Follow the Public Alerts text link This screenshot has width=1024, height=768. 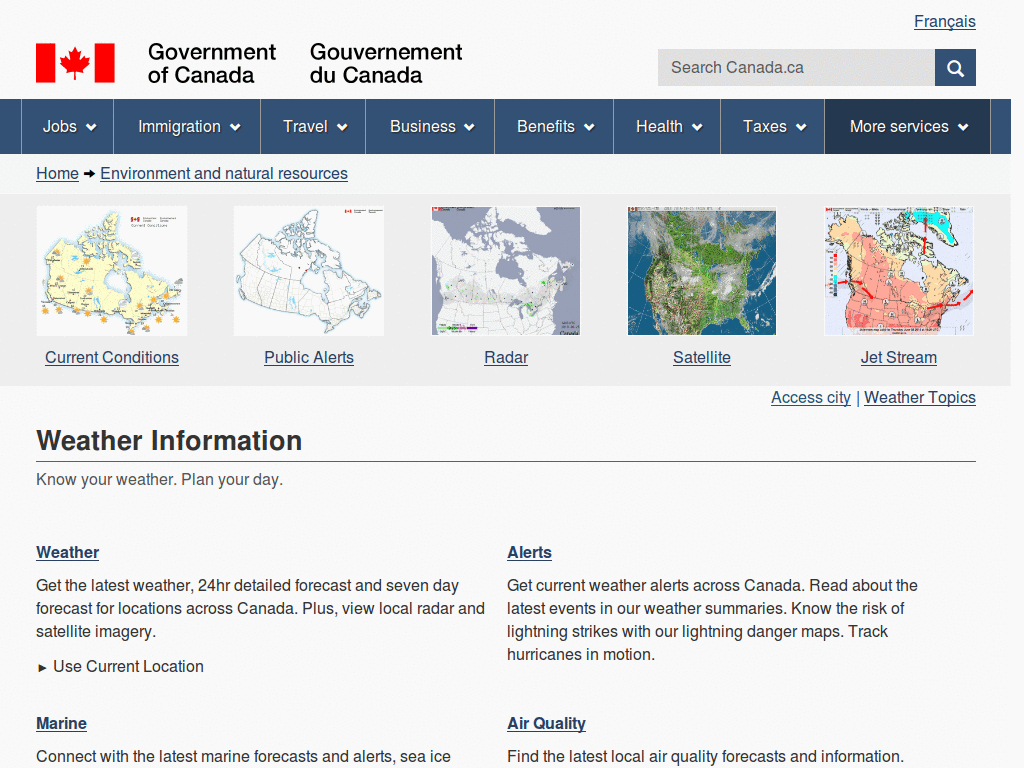tap(309, 358)
